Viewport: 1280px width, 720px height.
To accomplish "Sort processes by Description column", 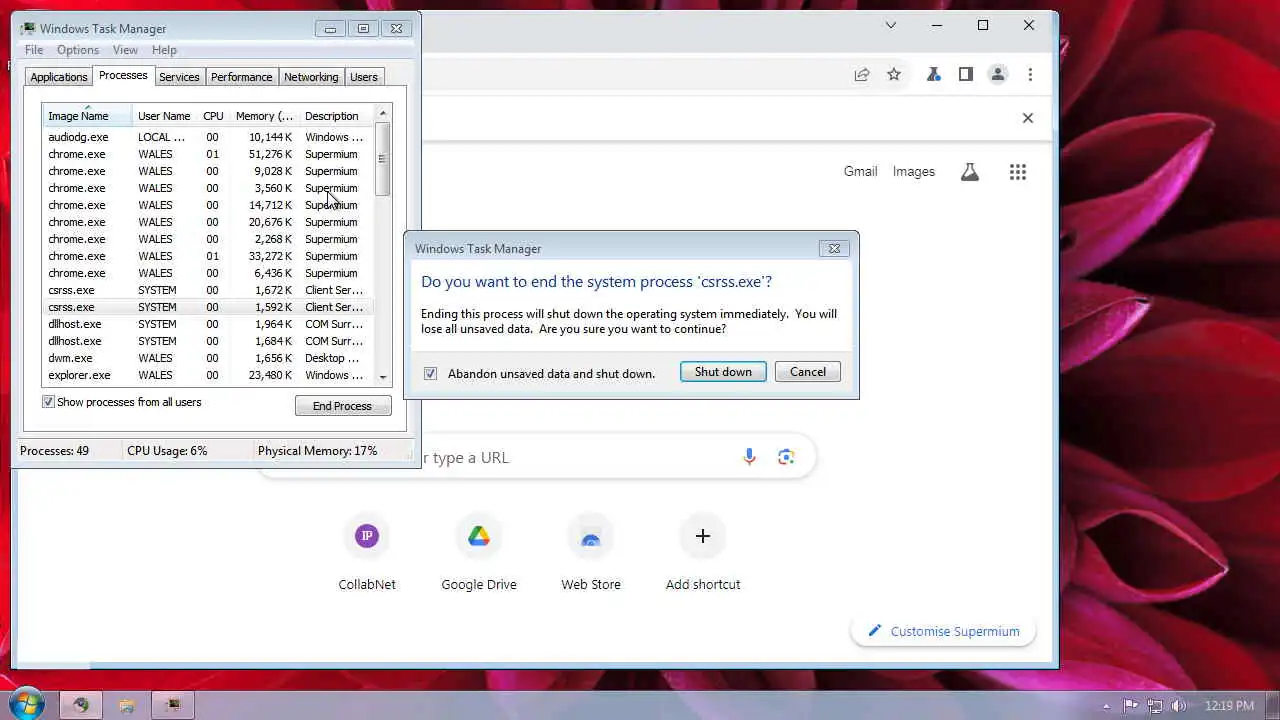I will 336,116.
